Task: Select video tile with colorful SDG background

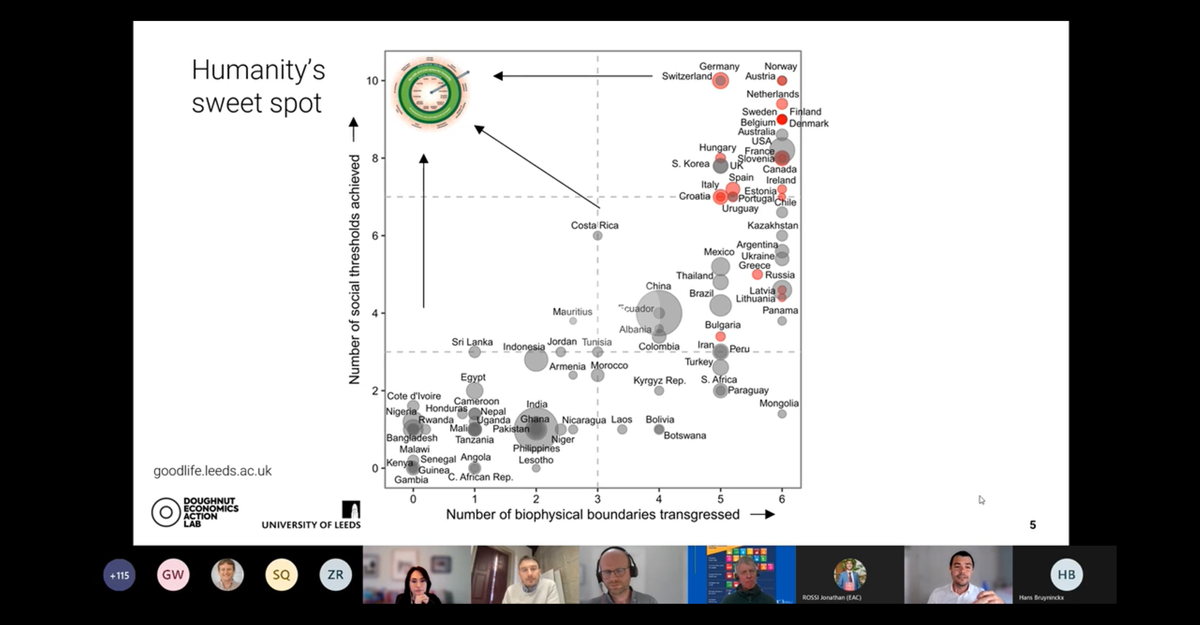Action: pyautogui.click(x=741, y=575)
